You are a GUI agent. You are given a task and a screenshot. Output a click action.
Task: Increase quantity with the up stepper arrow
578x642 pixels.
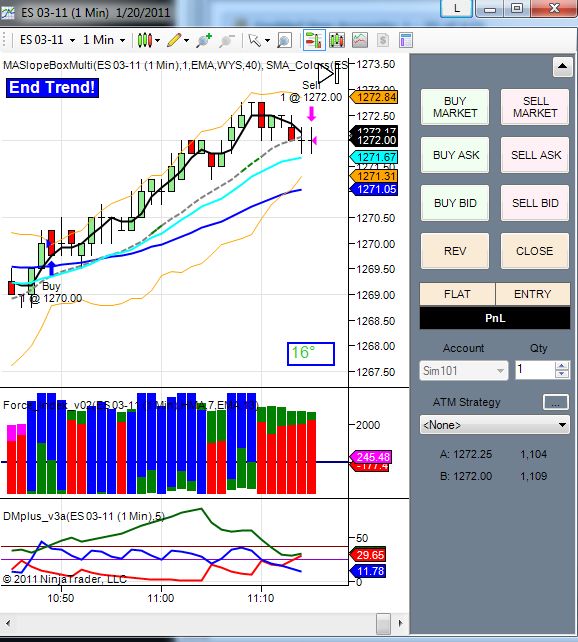[x=562, y=366]
